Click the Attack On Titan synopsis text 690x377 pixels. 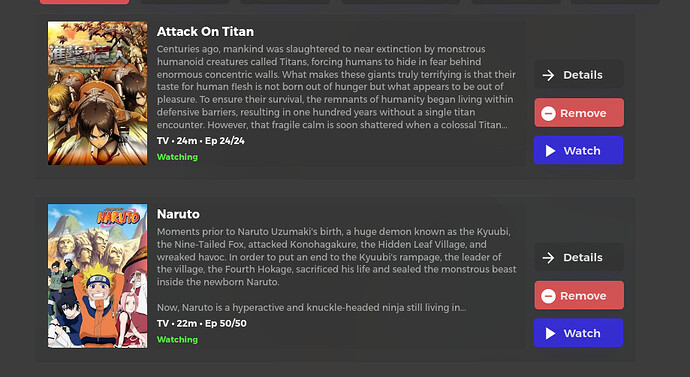pyautogui.click(x=336, y=87)
